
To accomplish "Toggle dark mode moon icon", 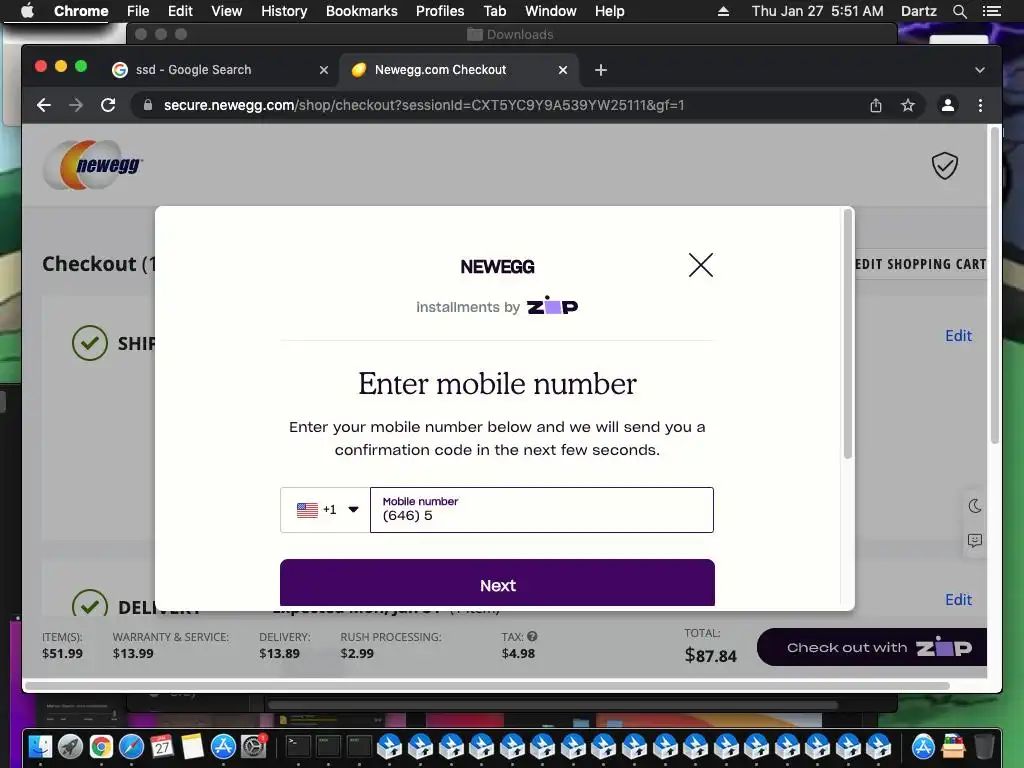I will pyautogui.click(x=974, y=506).
